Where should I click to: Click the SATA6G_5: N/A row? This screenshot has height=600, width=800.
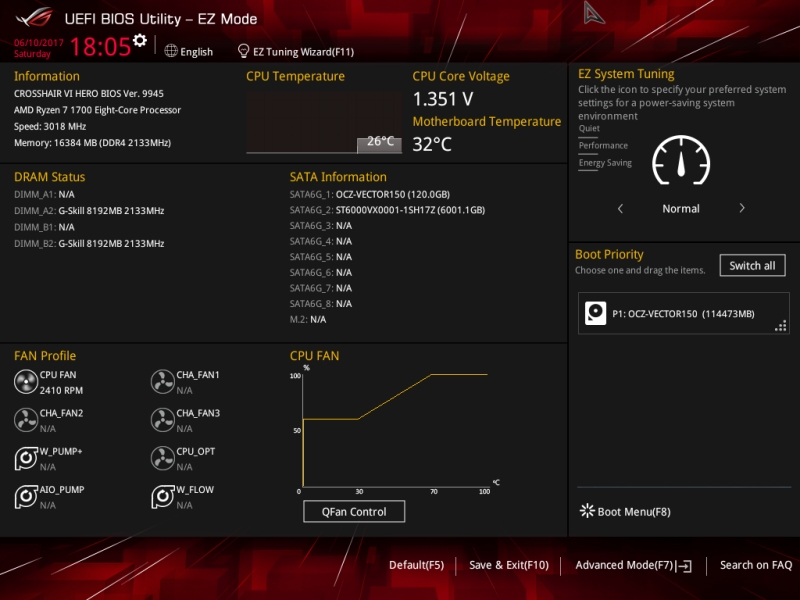(x=321, y=257)
